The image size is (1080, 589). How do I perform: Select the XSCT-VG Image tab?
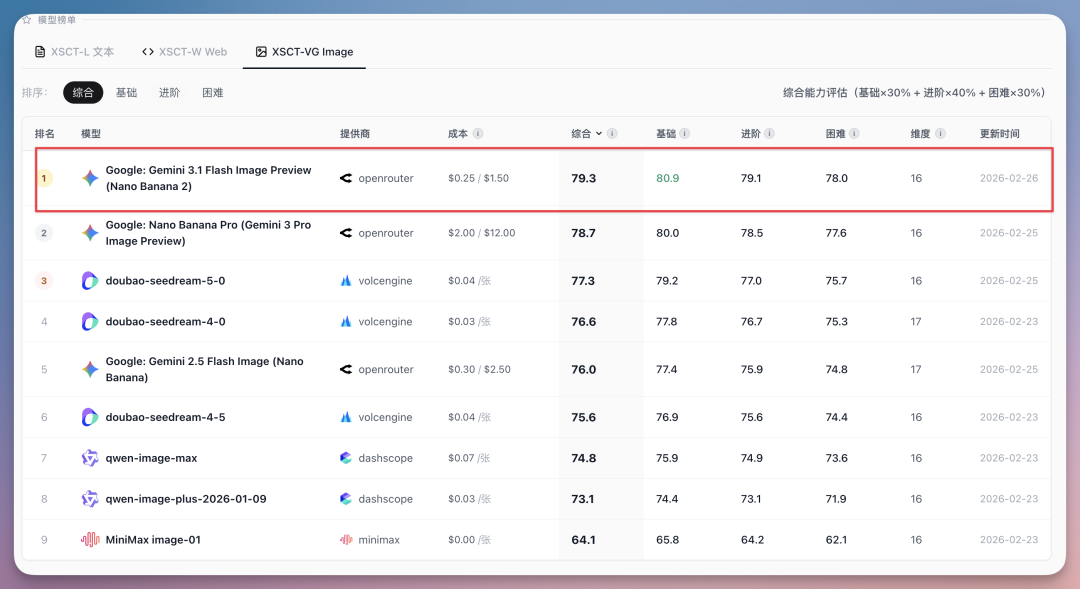(x=304, y=52)
